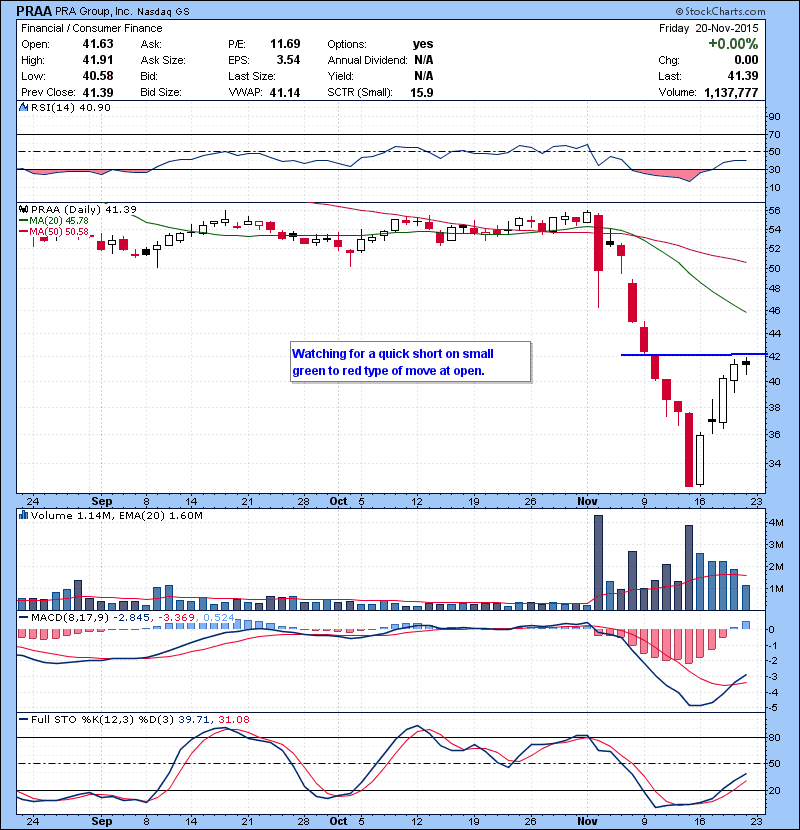
Task: Click the RSI(14) indicator icon
Action: pyautogui.click(x=23, y=107)
